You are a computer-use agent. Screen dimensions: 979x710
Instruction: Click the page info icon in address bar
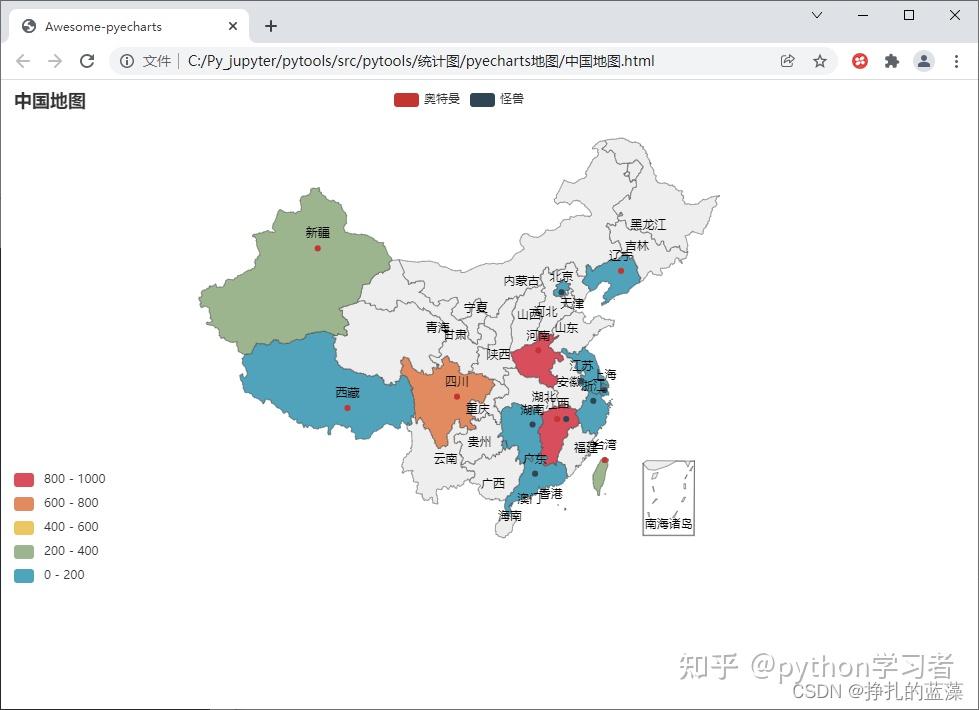(x=125, y=61)
